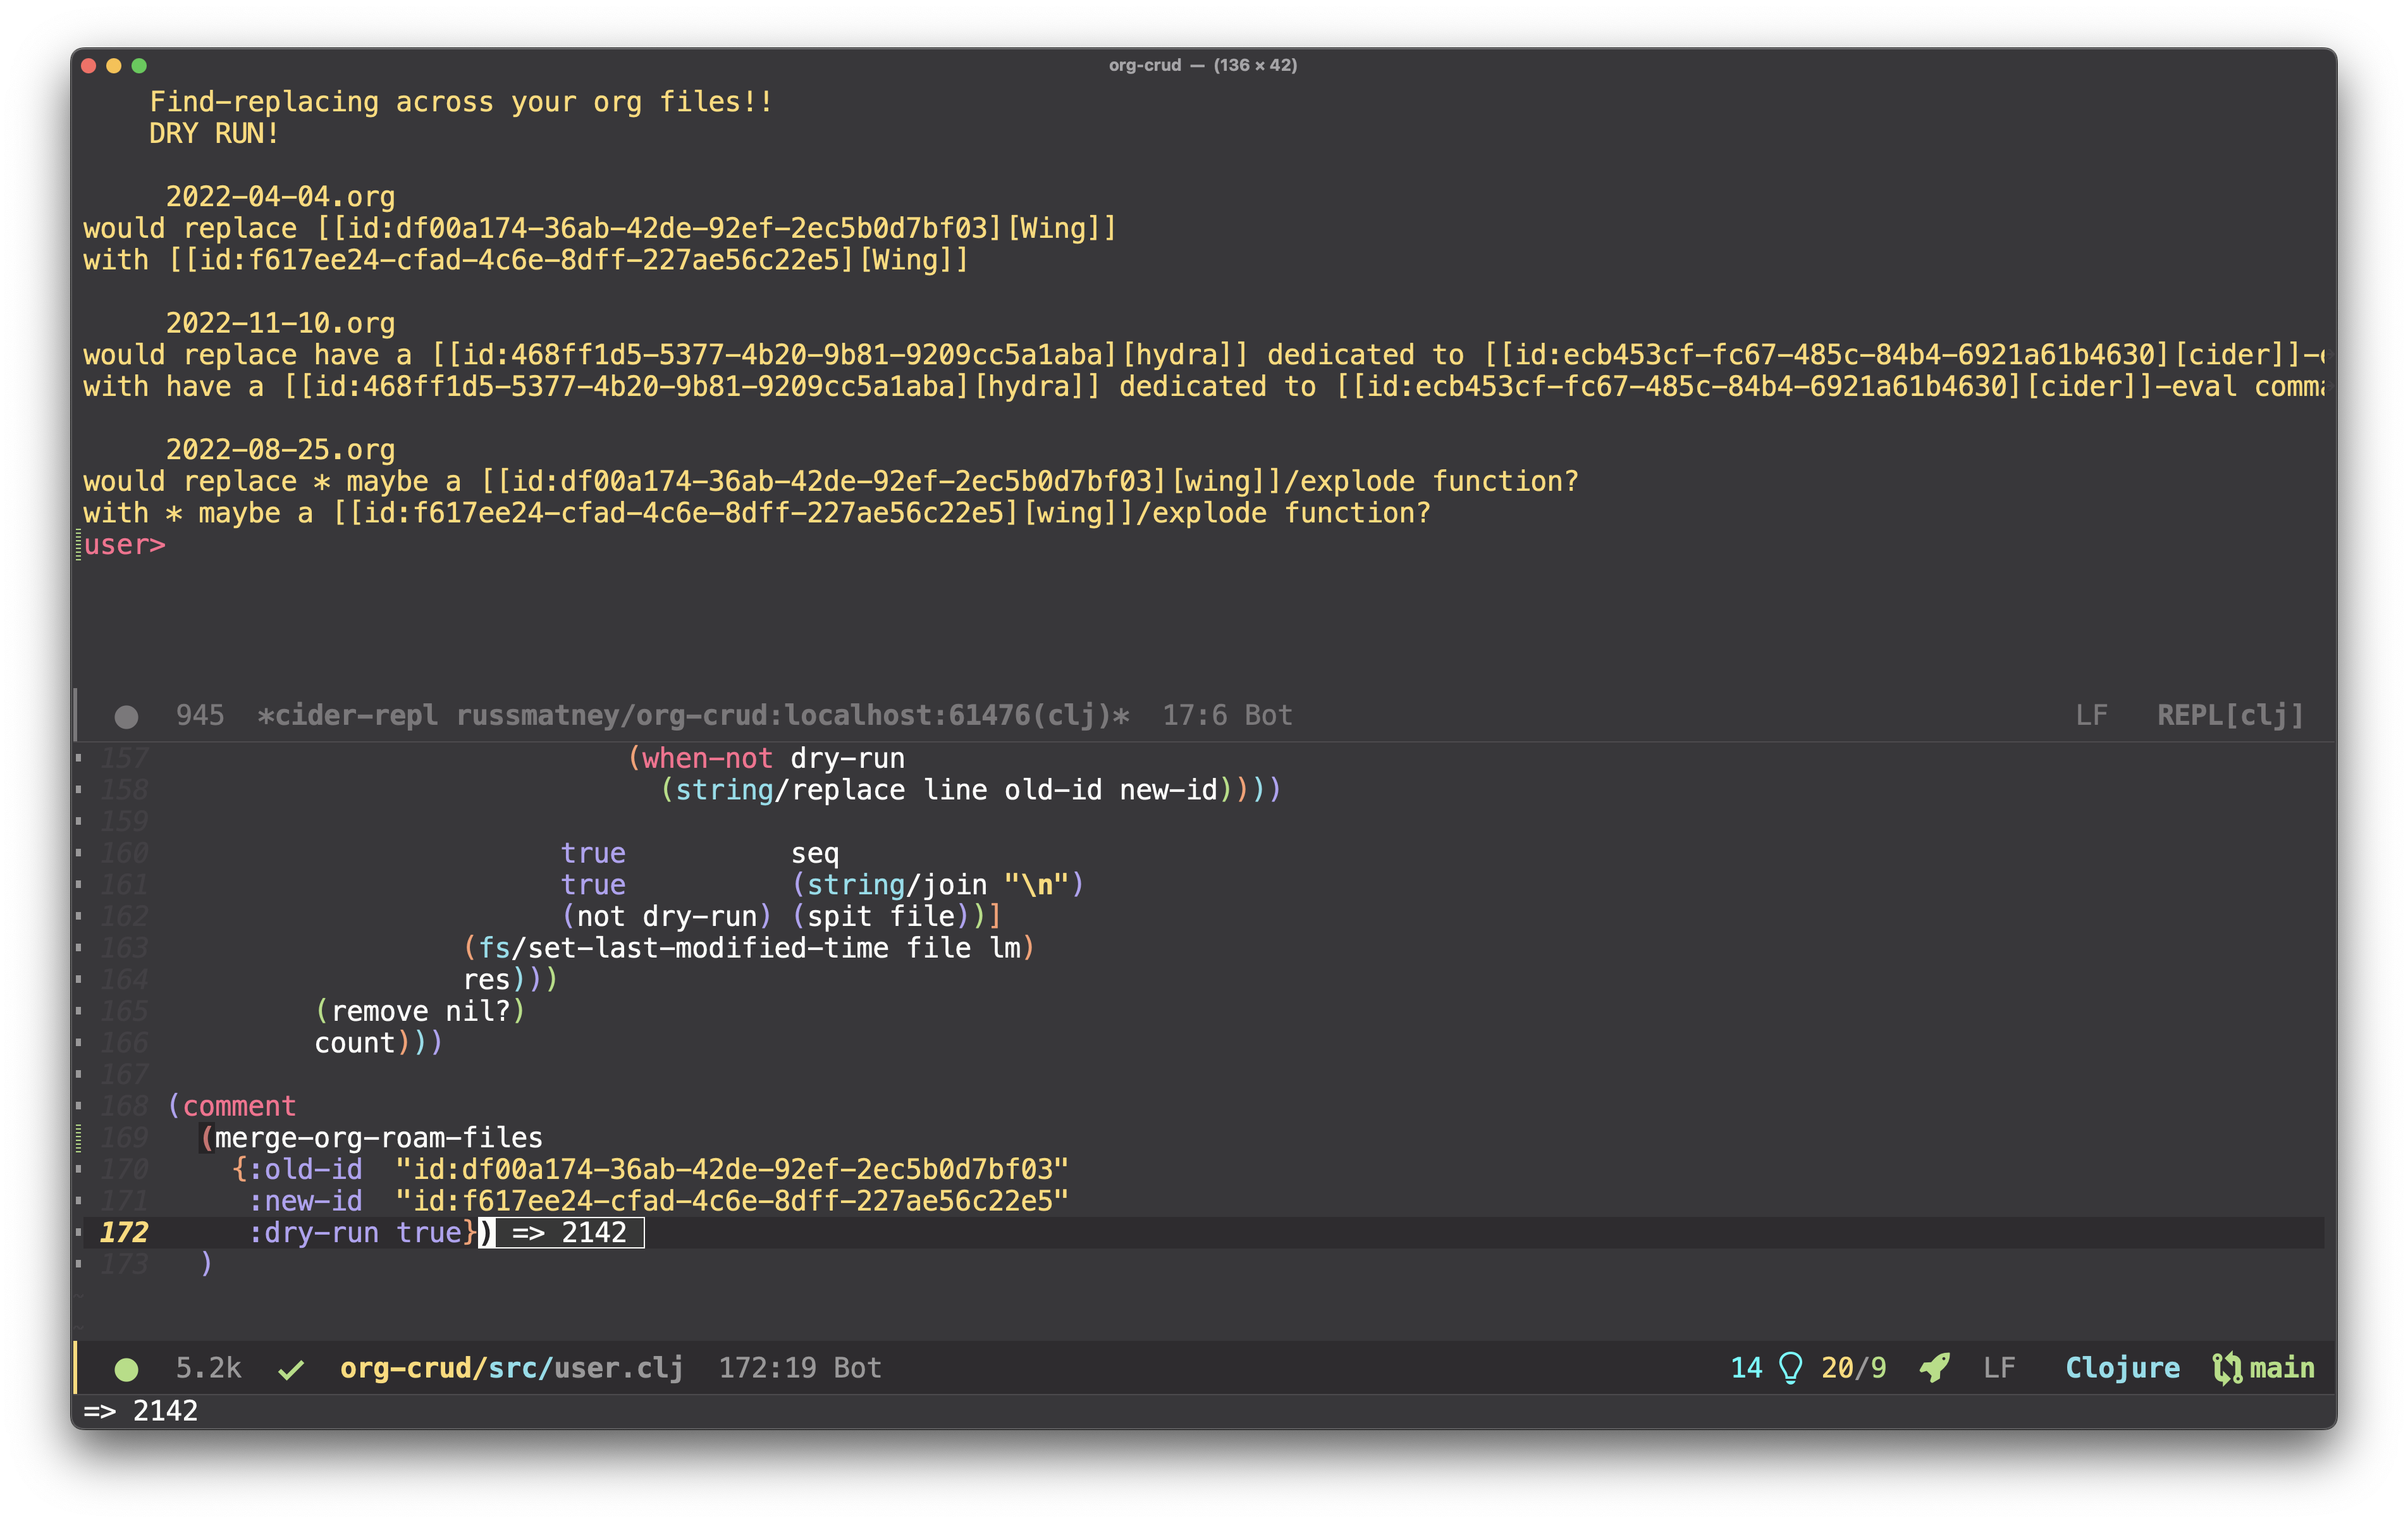Click string/join expression on line 161

938,885
